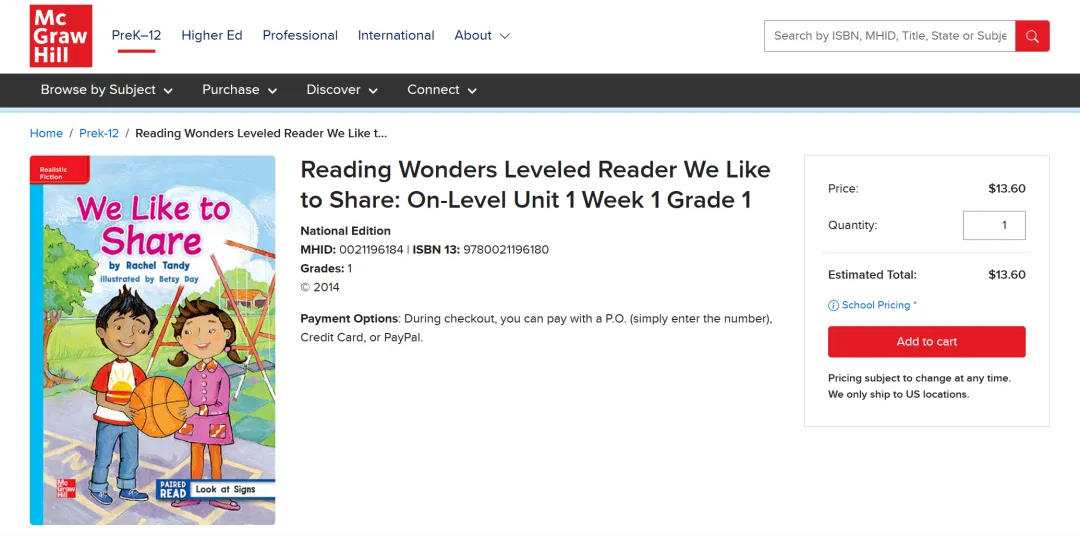
Task: Click the Estimated Total amount $13.60
Action: click(1007, 275)
